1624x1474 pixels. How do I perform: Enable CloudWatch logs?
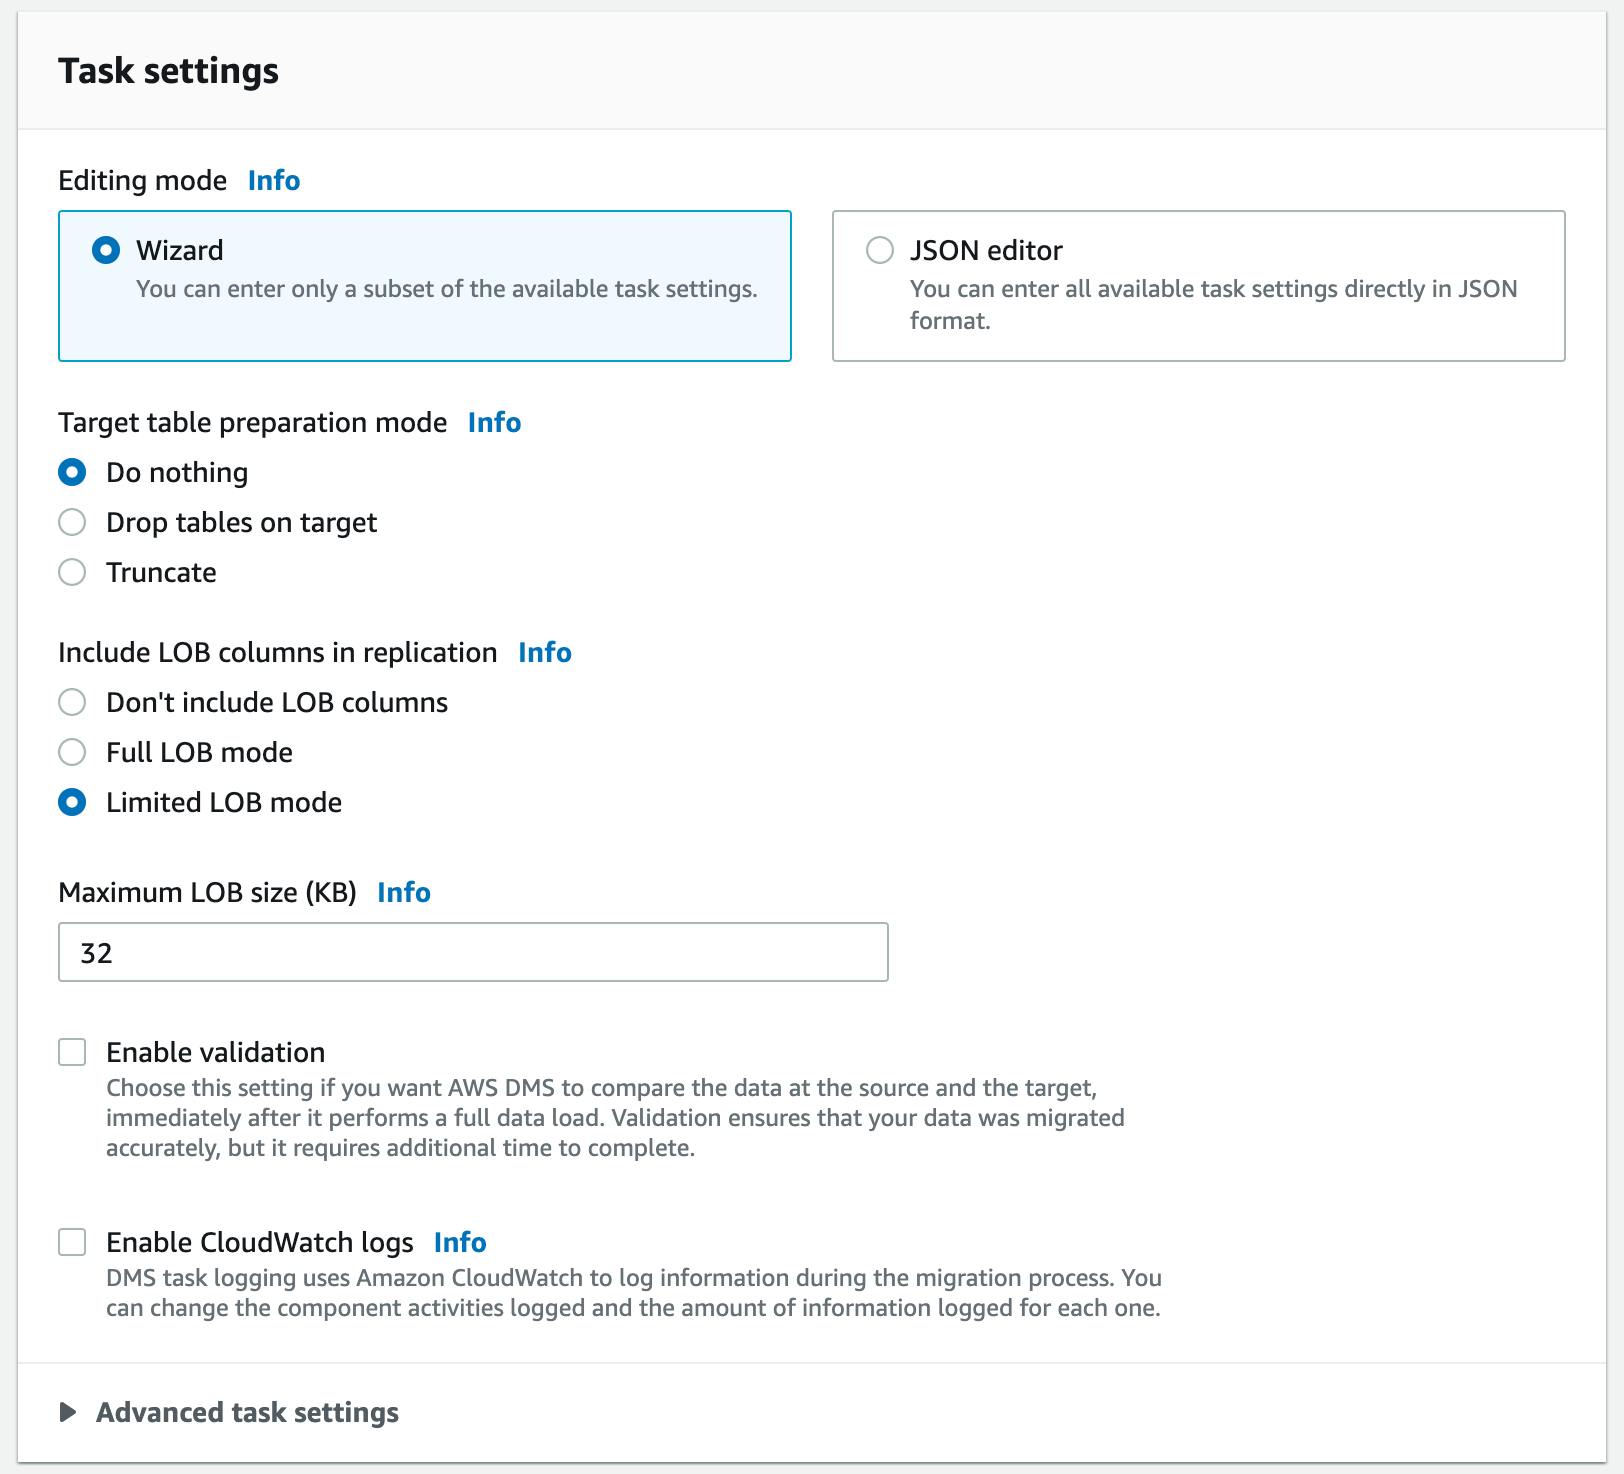click(72, 1242)
